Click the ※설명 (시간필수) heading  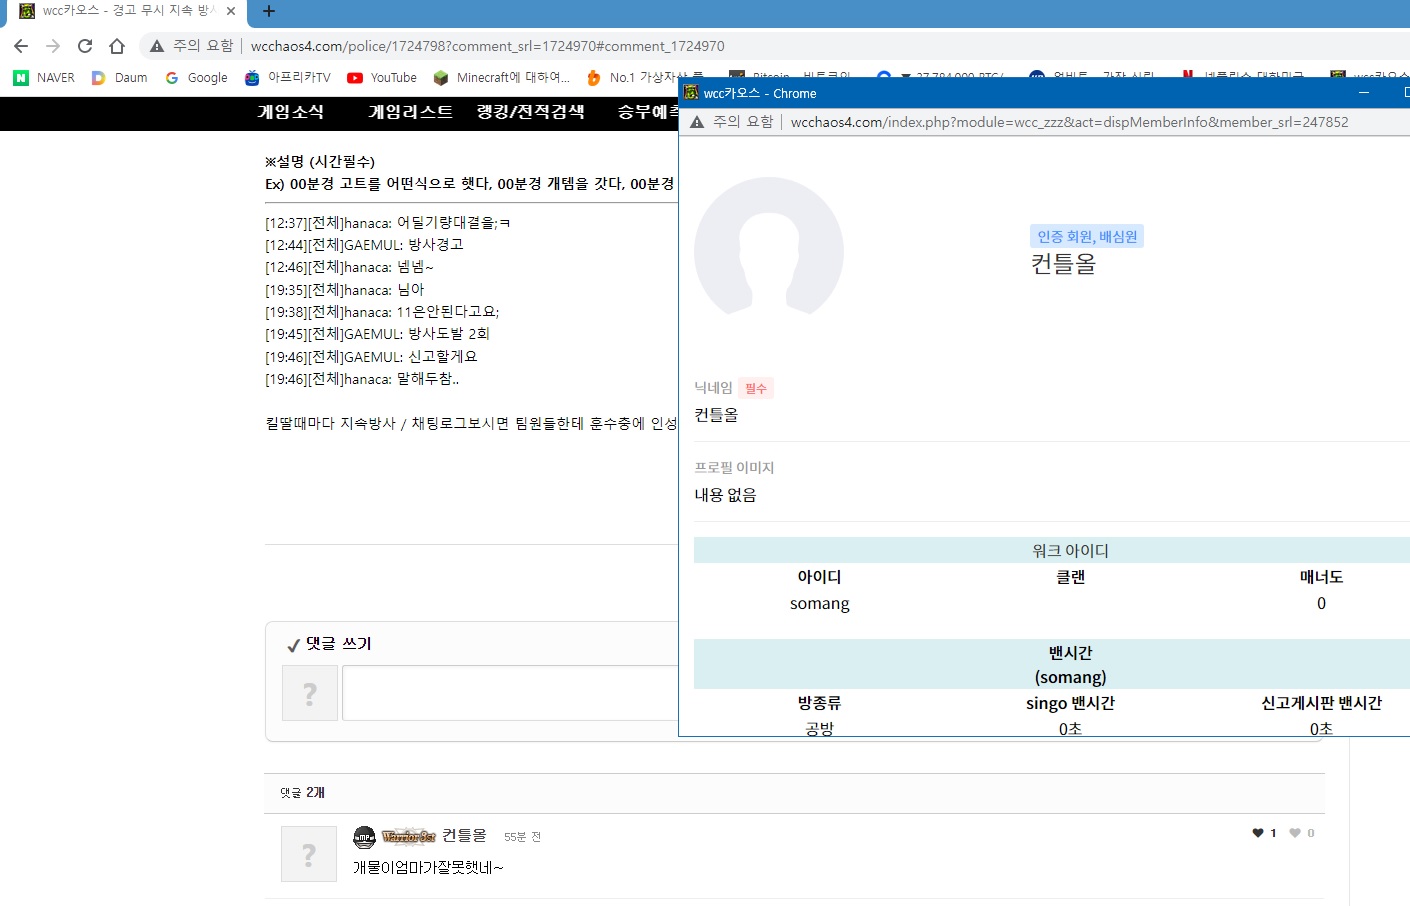point(320,161)
